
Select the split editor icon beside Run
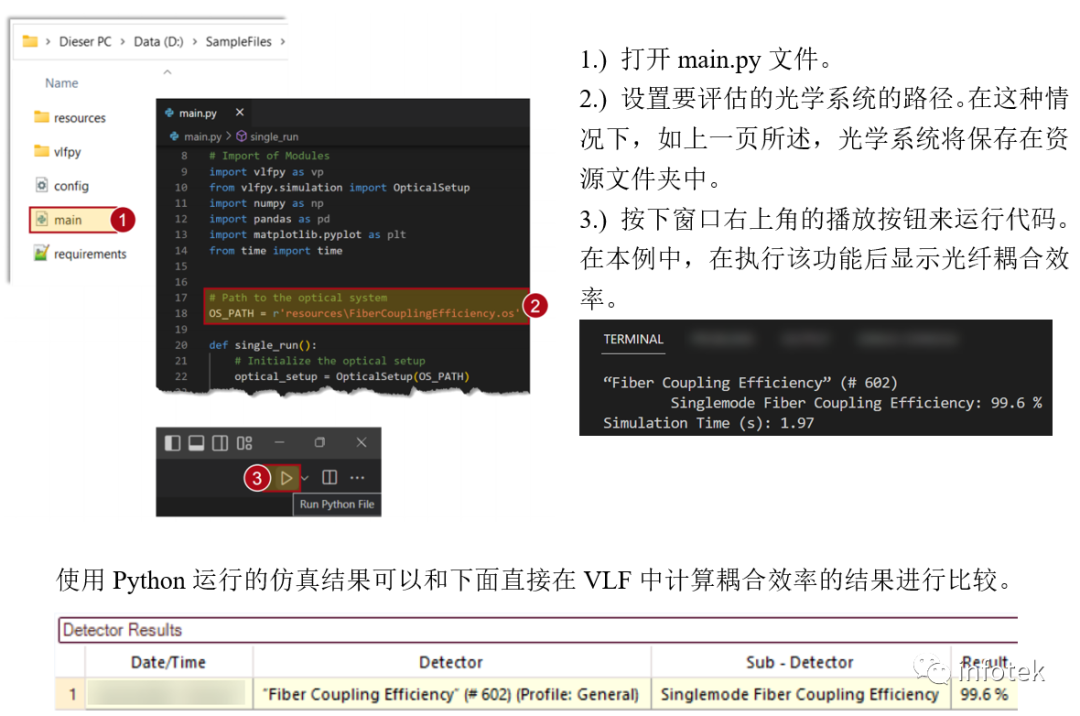(x=330, y=477)
